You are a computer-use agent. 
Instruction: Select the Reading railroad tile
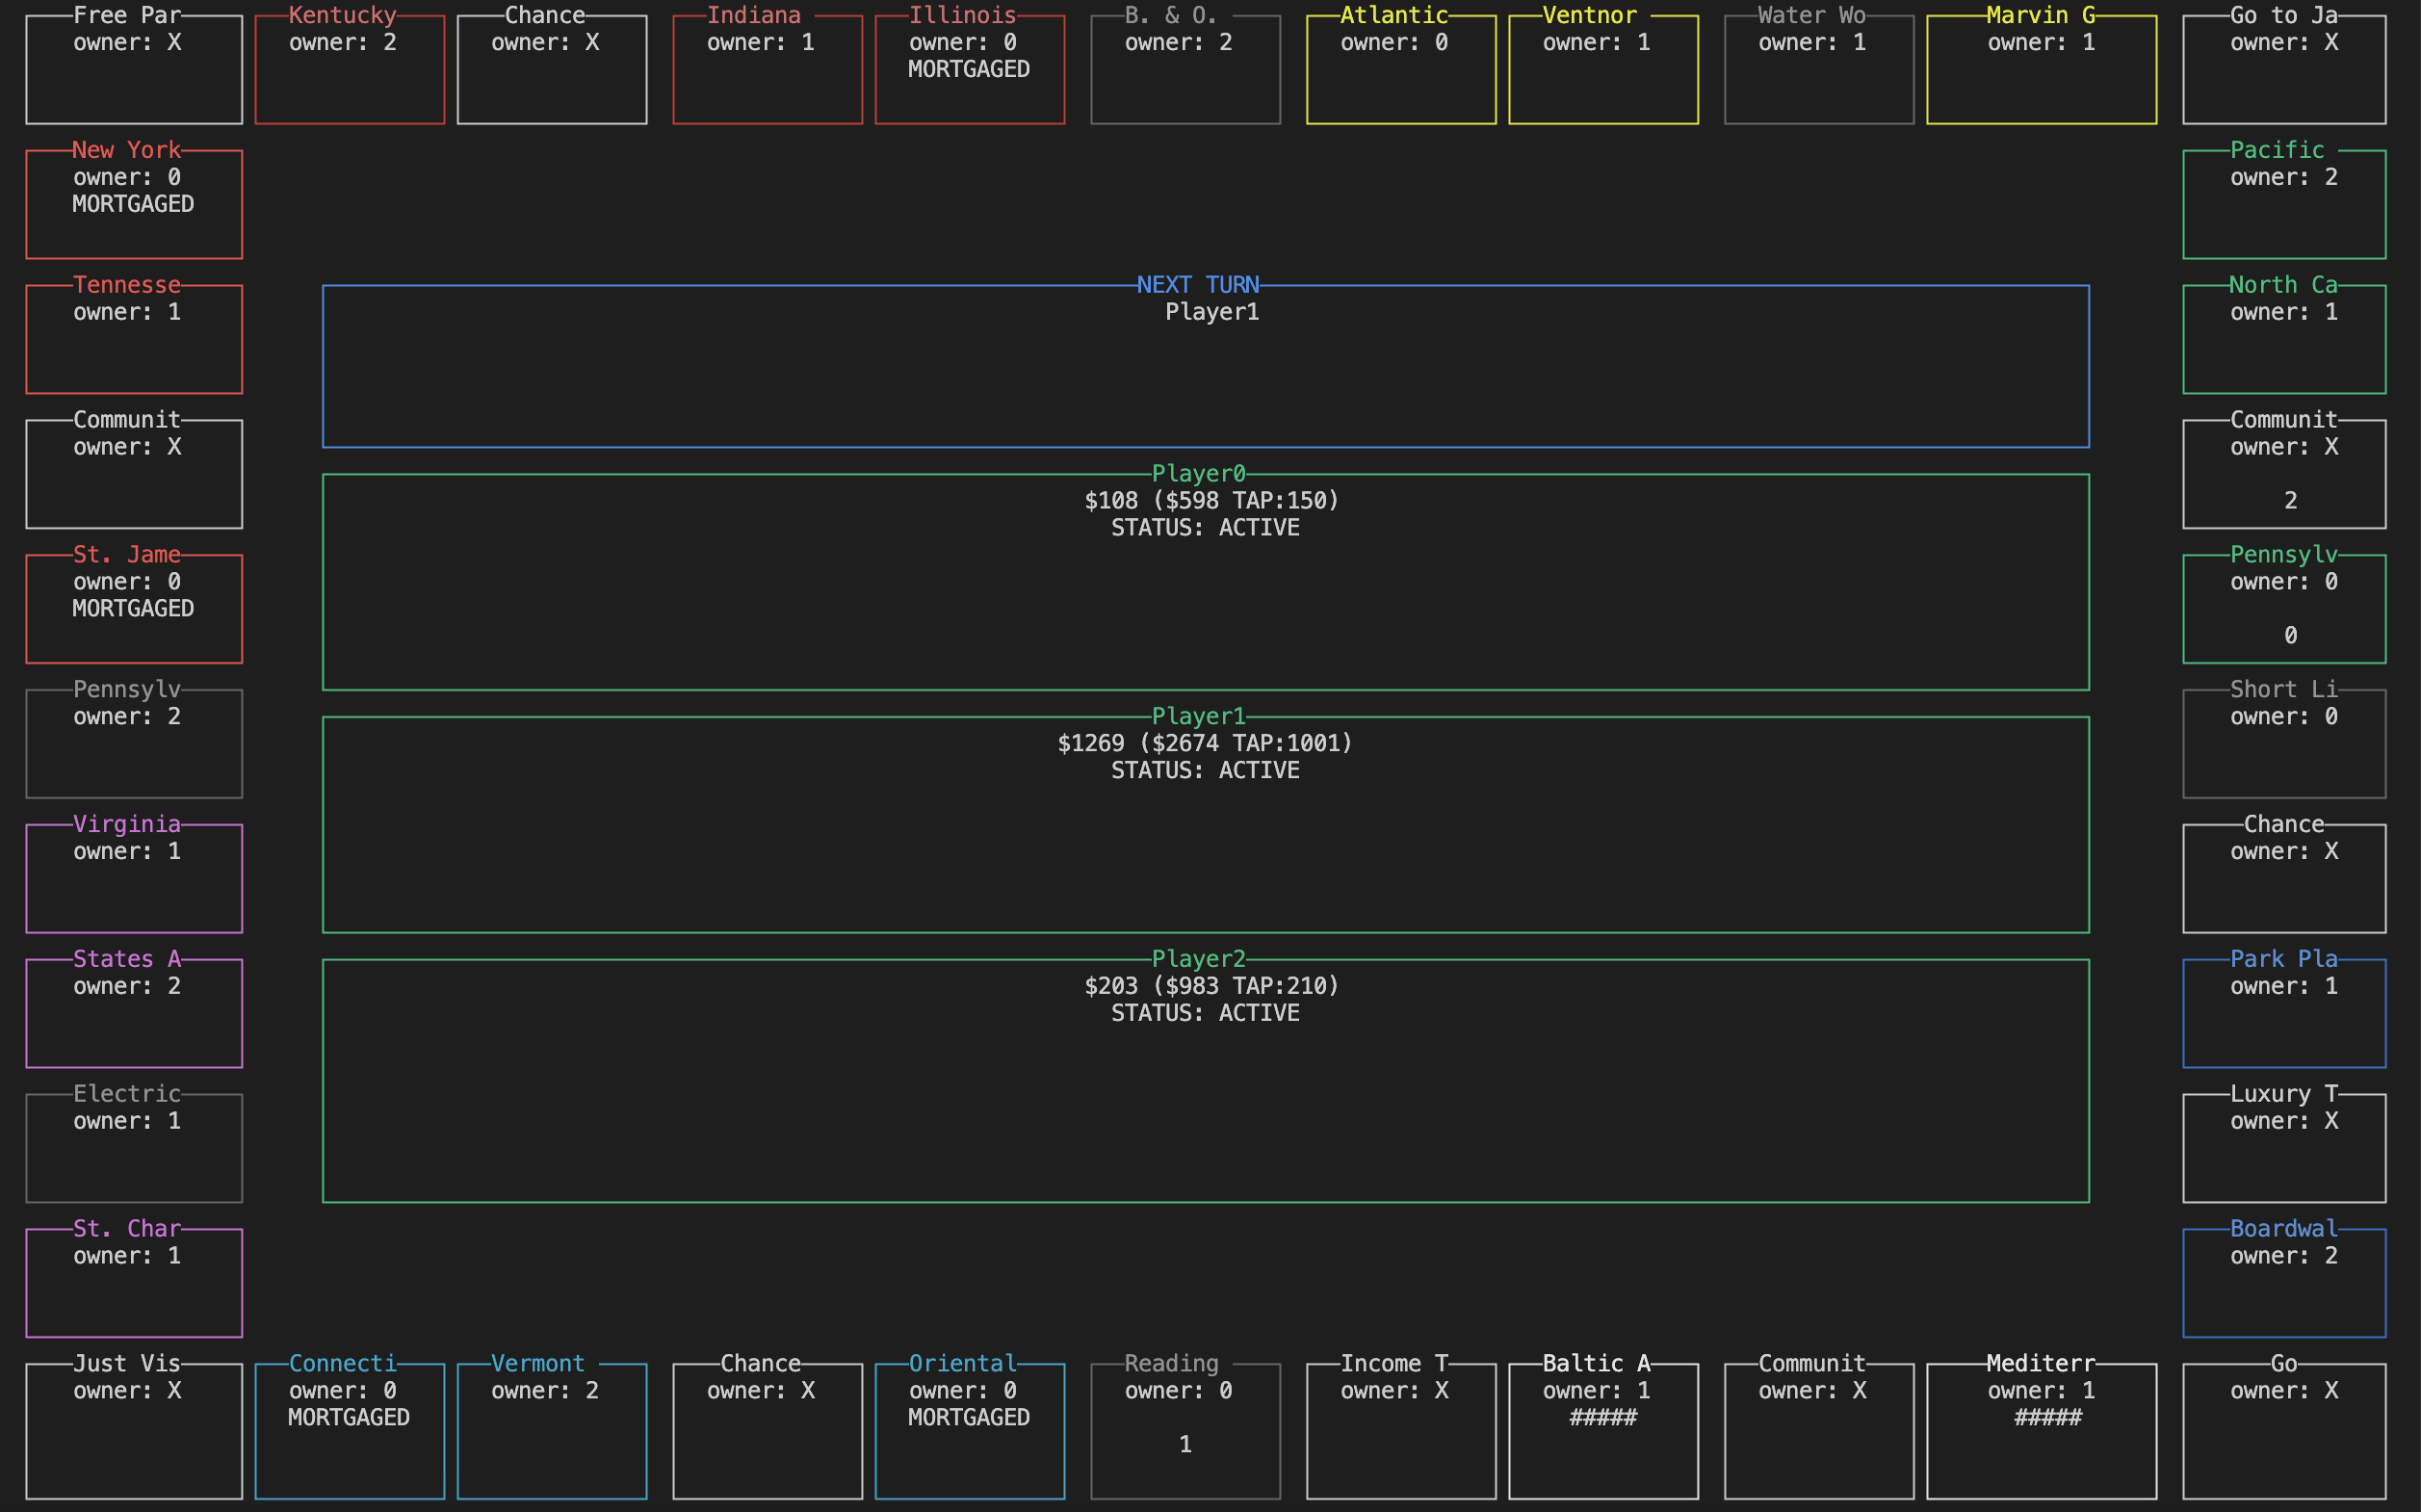(1184, 1430)
